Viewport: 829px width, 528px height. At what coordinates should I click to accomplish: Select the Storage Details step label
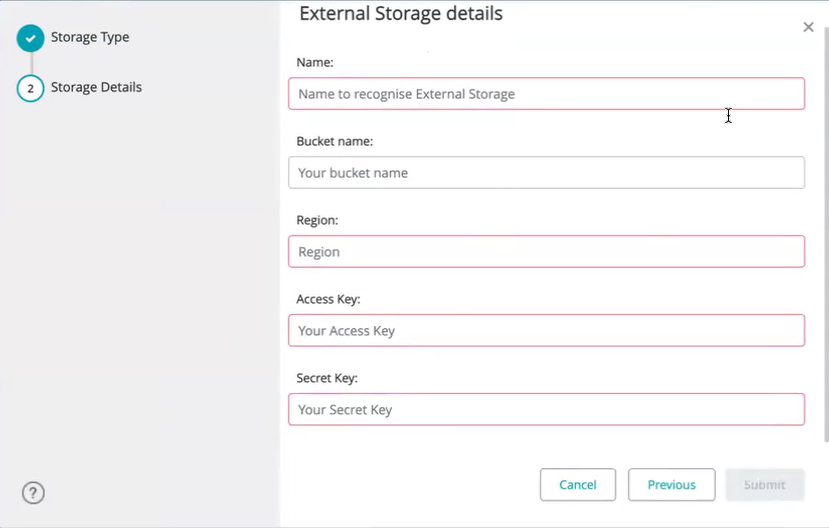pos(96,88)
